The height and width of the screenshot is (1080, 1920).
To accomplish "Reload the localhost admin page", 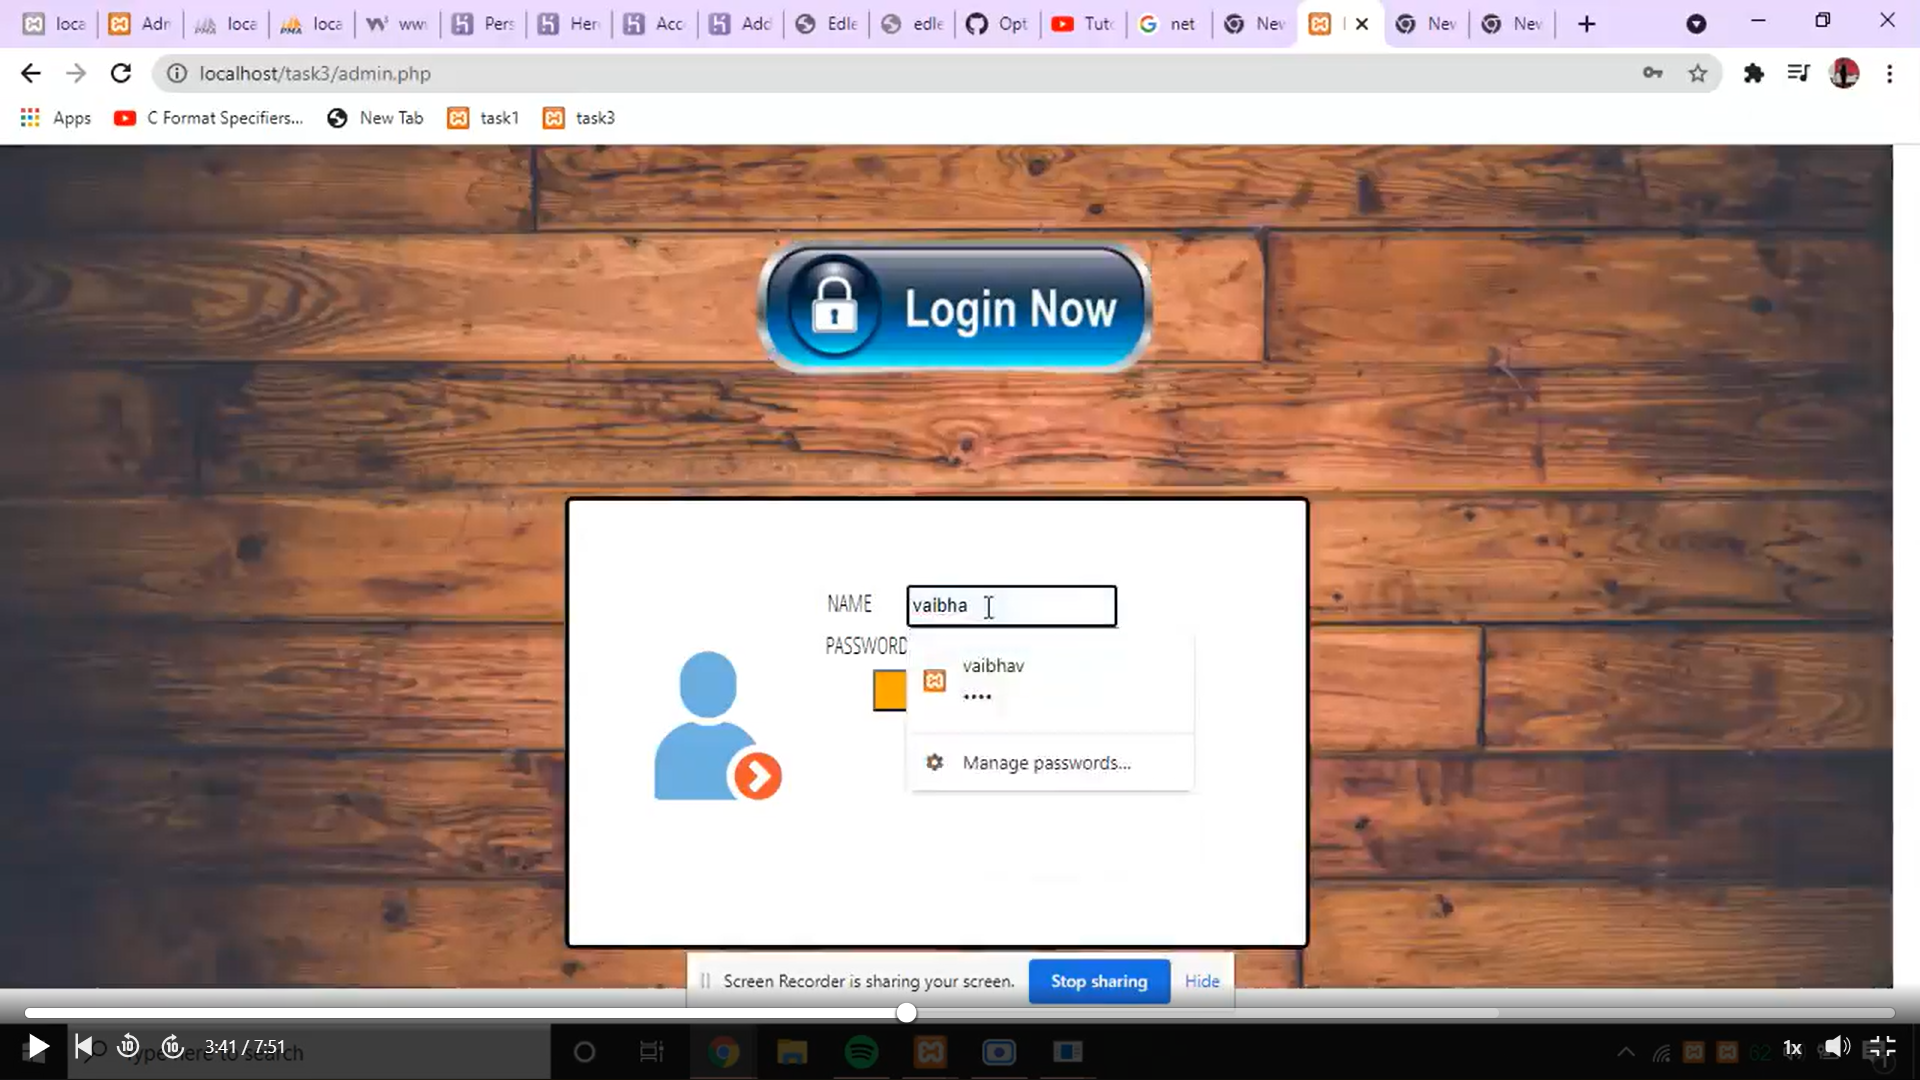I will [x=121, y=73].
